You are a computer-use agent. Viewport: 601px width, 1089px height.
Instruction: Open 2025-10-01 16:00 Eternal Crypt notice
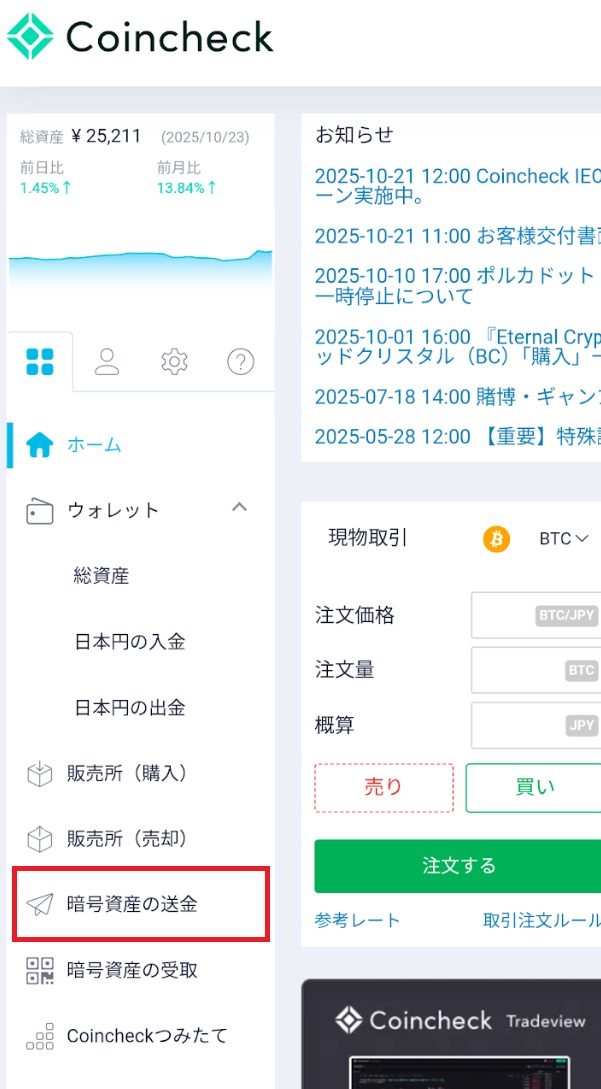tap(458, 347)
